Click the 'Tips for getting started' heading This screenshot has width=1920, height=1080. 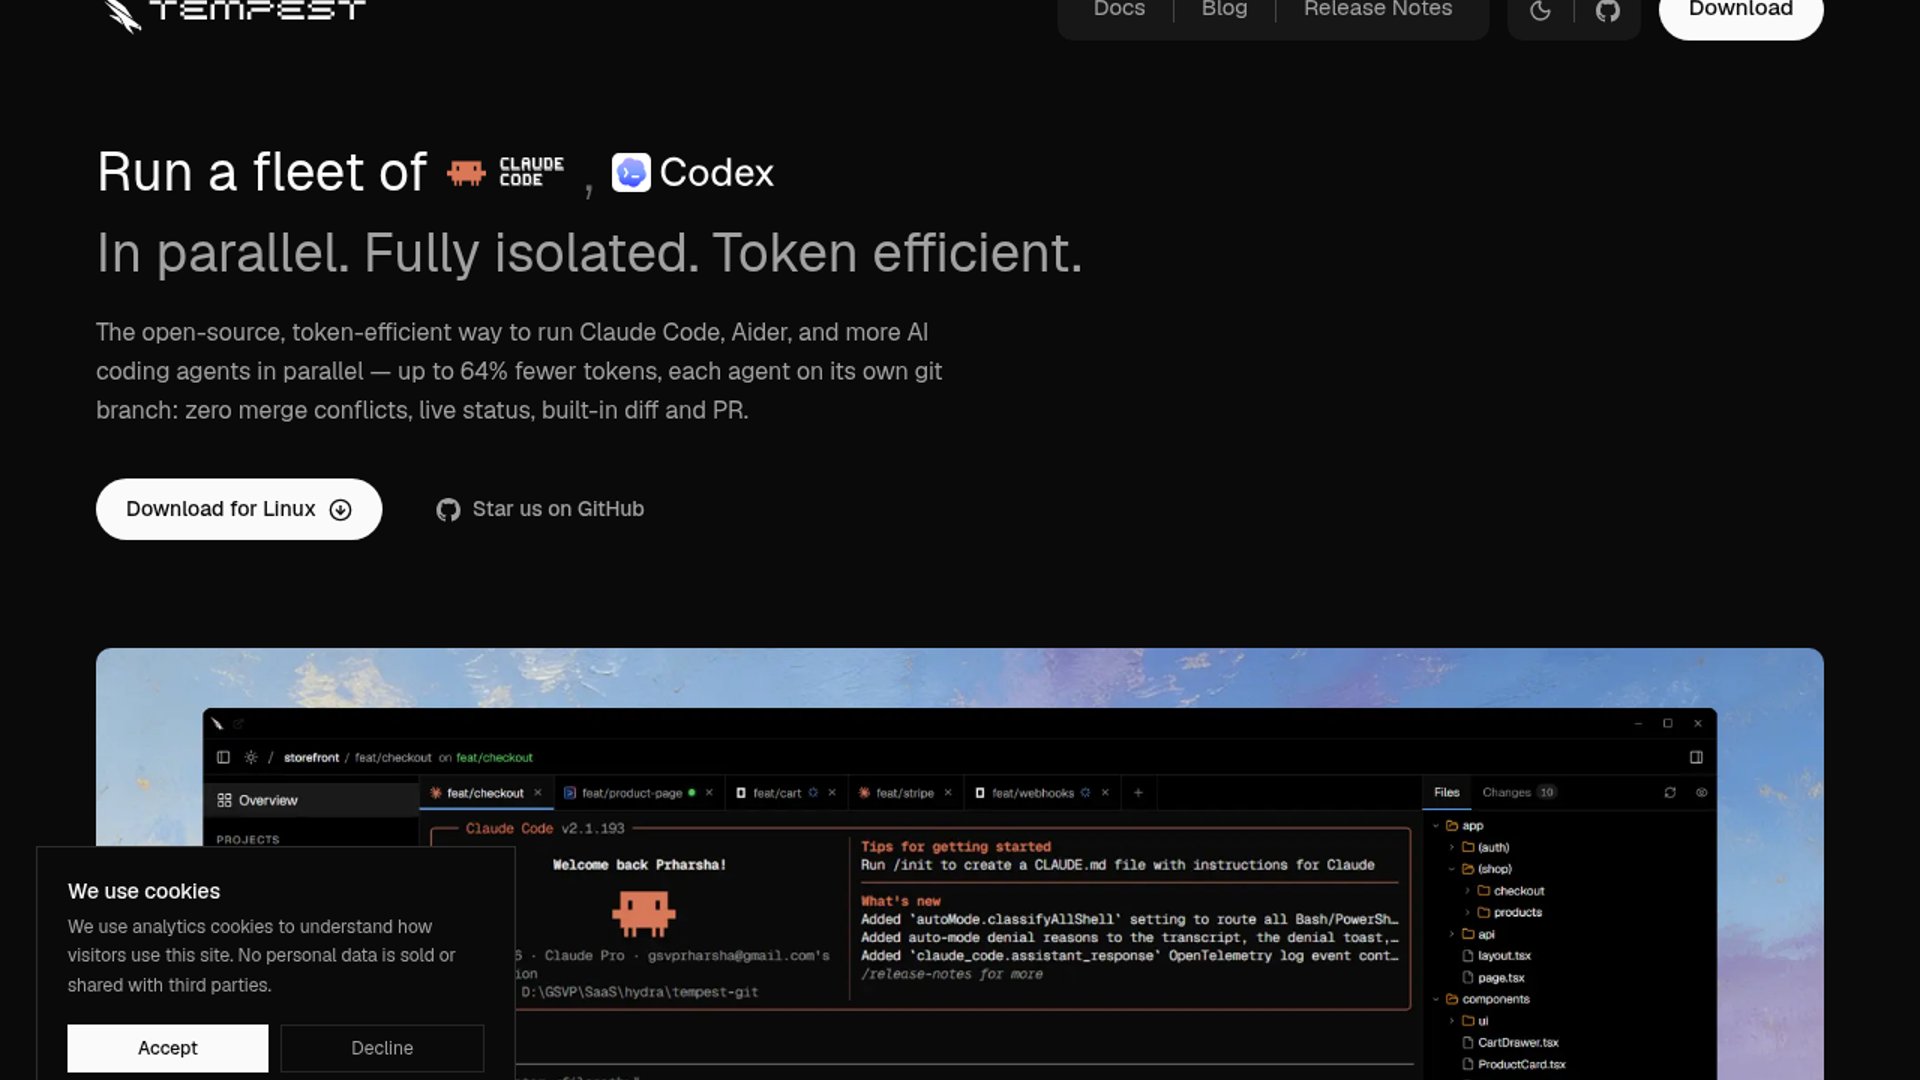point(956,847)
